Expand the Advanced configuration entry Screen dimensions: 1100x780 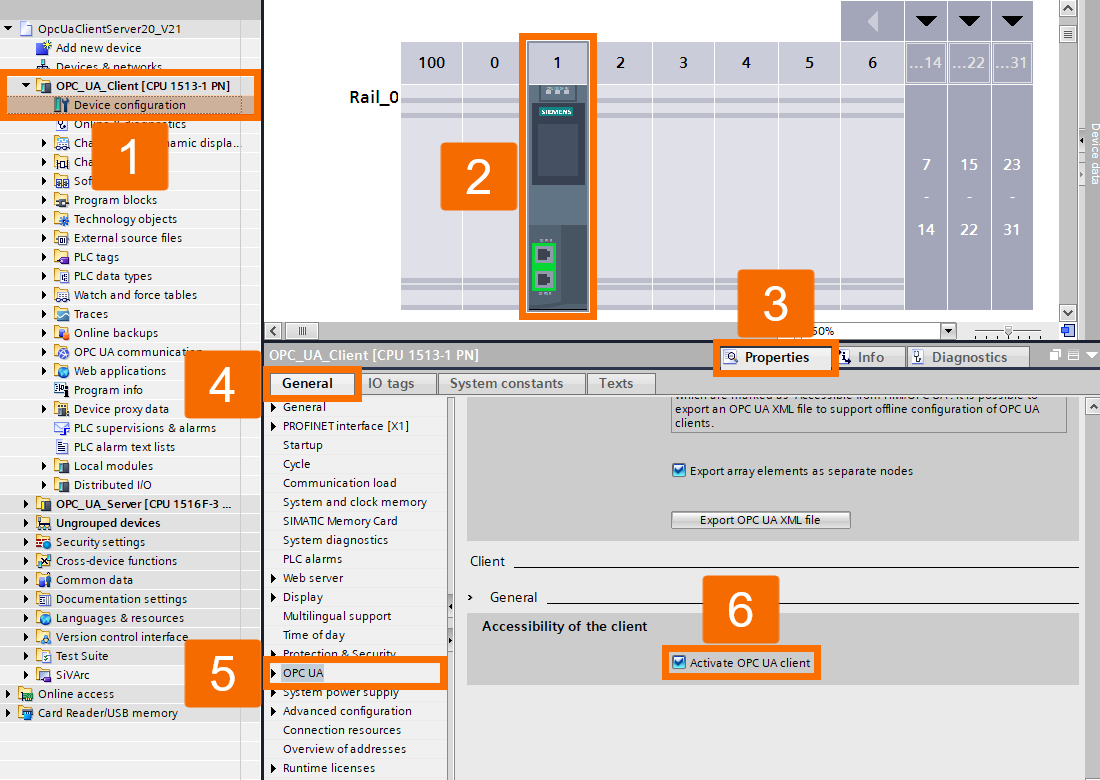(x=274, y=711)
